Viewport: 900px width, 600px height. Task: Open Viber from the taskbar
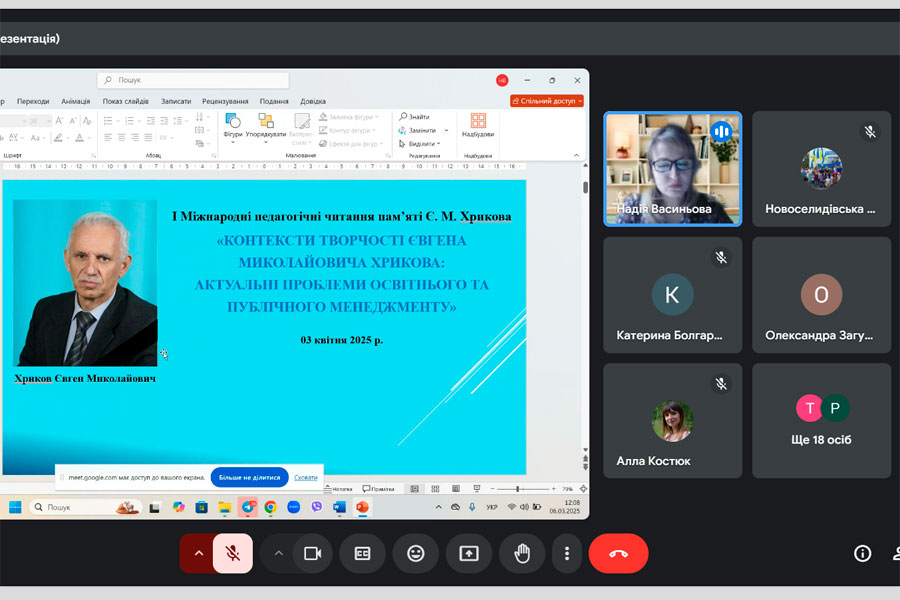(317, 507)
